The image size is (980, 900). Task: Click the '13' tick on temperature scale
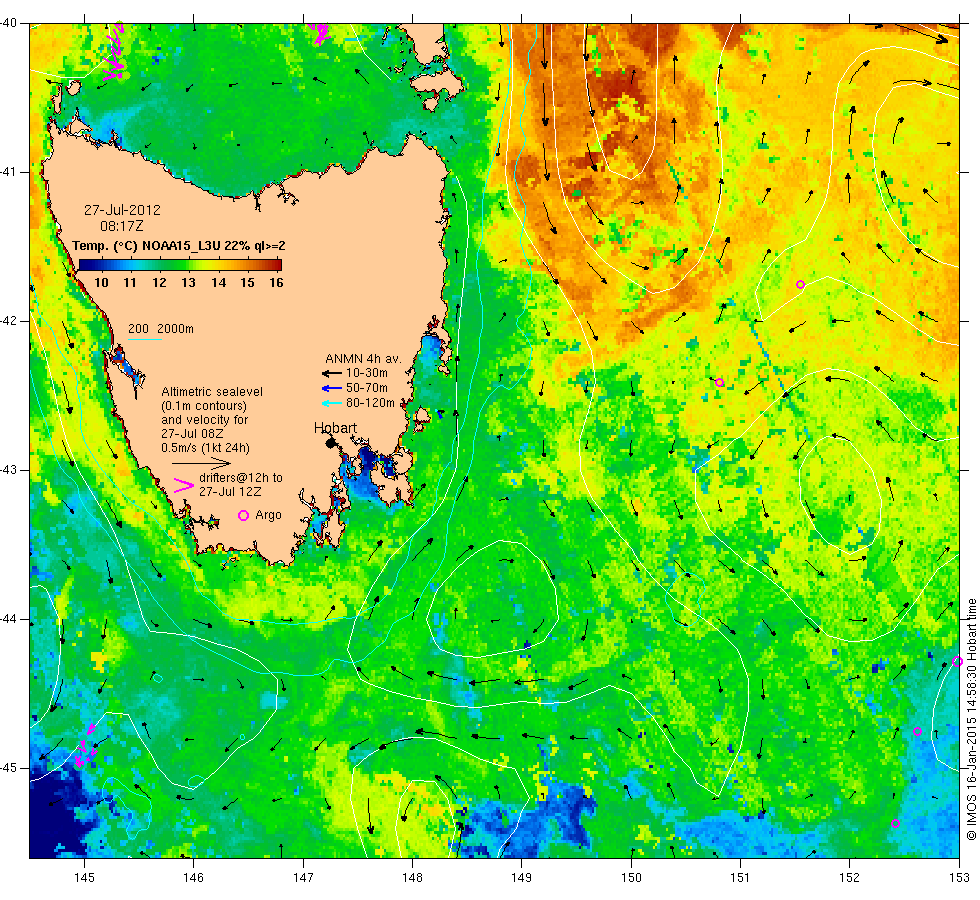(189, 282)
